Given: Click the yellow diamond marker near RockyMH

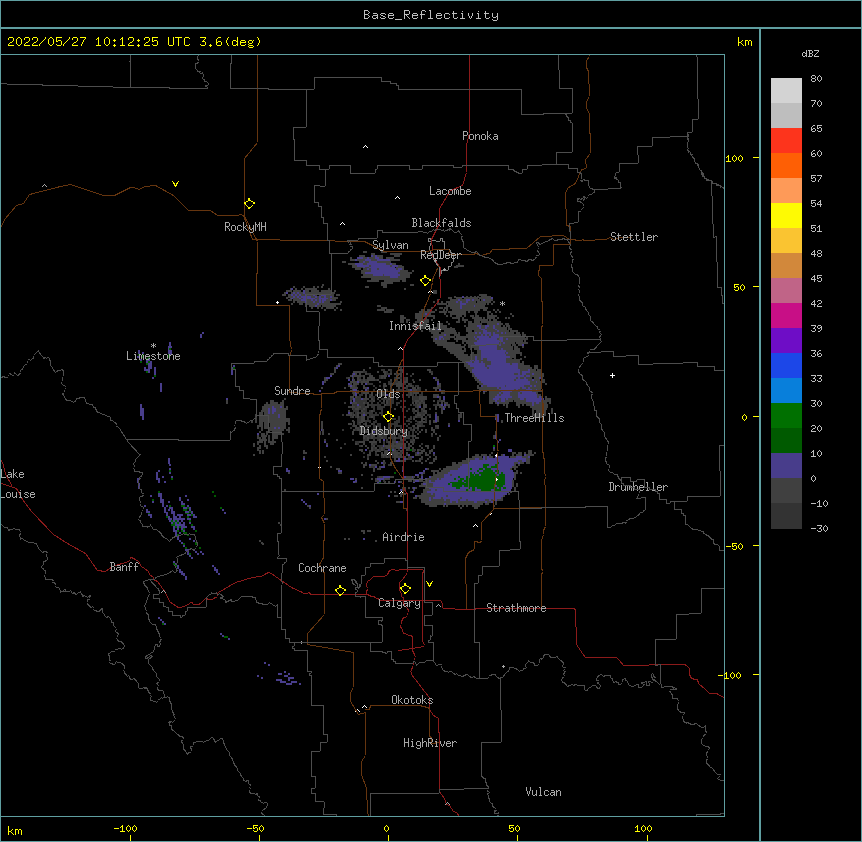Looking at the screenshot, I should click(249, 203).
